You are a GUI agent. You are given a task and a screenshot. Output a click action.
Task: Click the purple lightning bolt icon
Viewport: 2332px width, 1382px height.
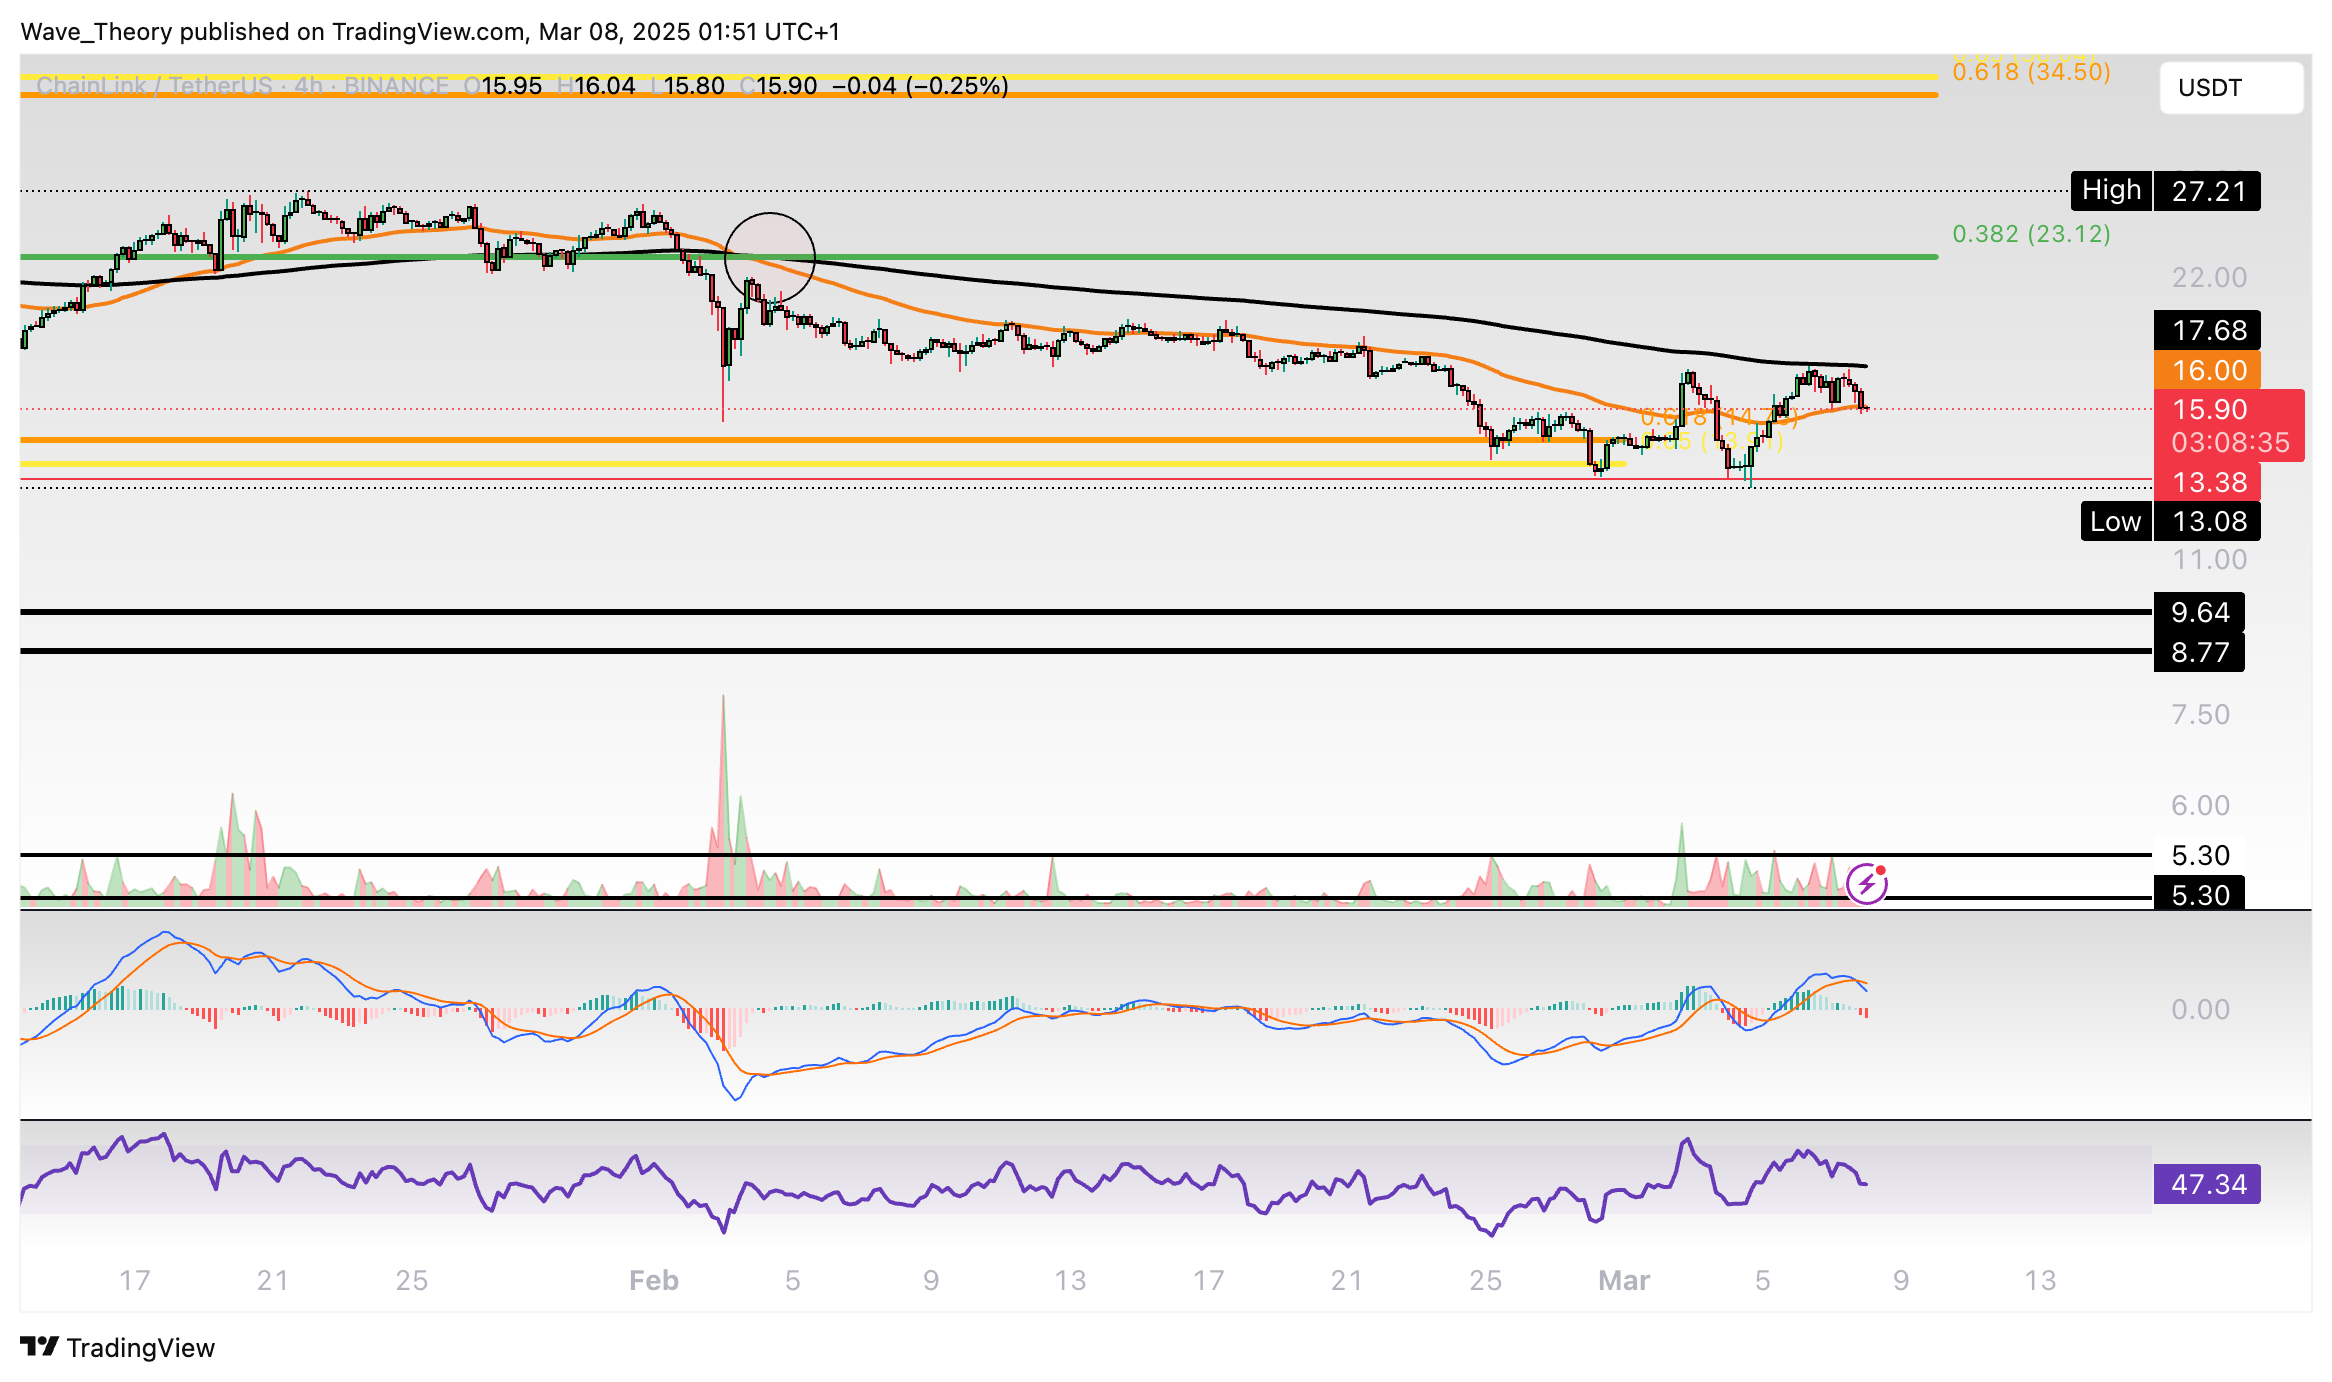[1866, 884]
